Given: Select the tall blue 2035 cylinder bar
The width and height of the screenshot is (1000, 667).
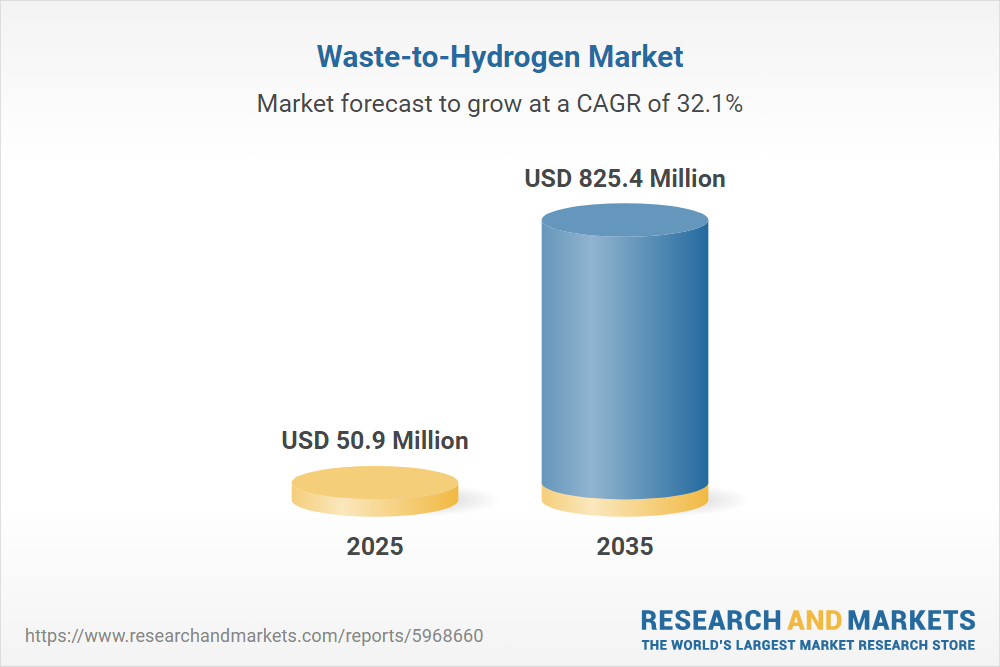Looking at the screenshot, I should [625, 350].
